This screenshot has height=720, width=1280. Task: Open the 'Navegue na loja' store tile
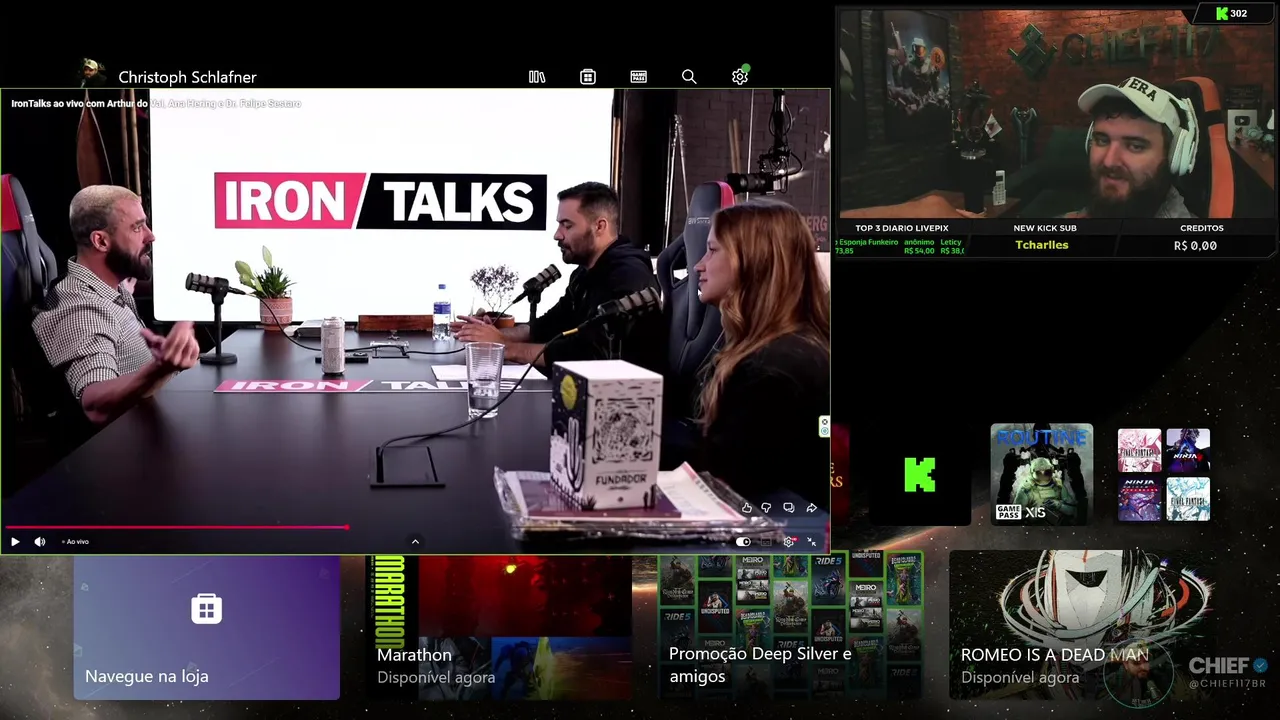pos(207,627)
